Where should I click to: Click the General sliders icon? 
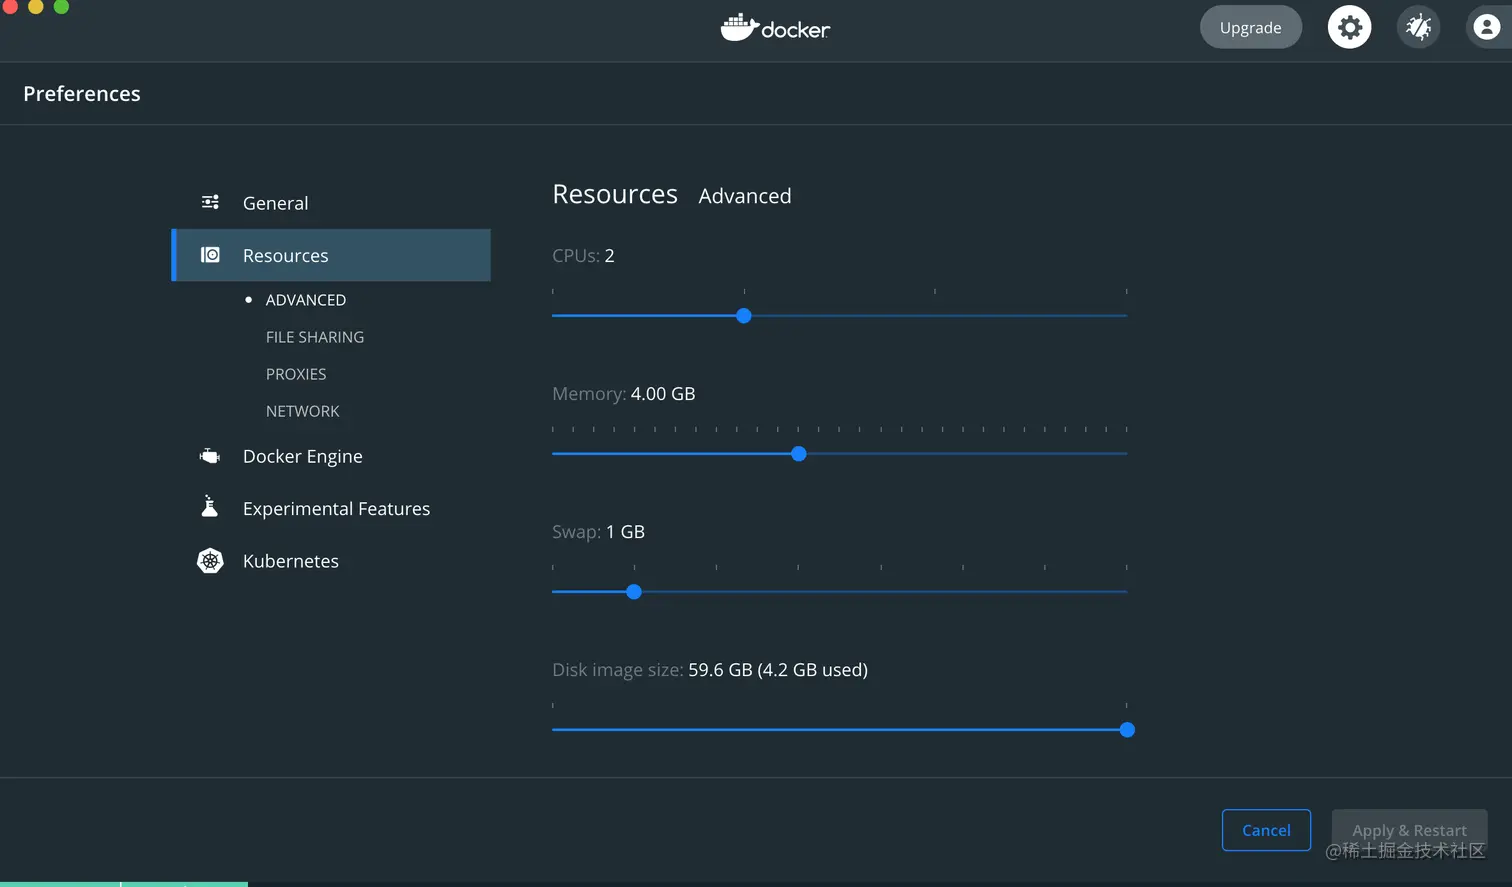[x=210, y=202]
